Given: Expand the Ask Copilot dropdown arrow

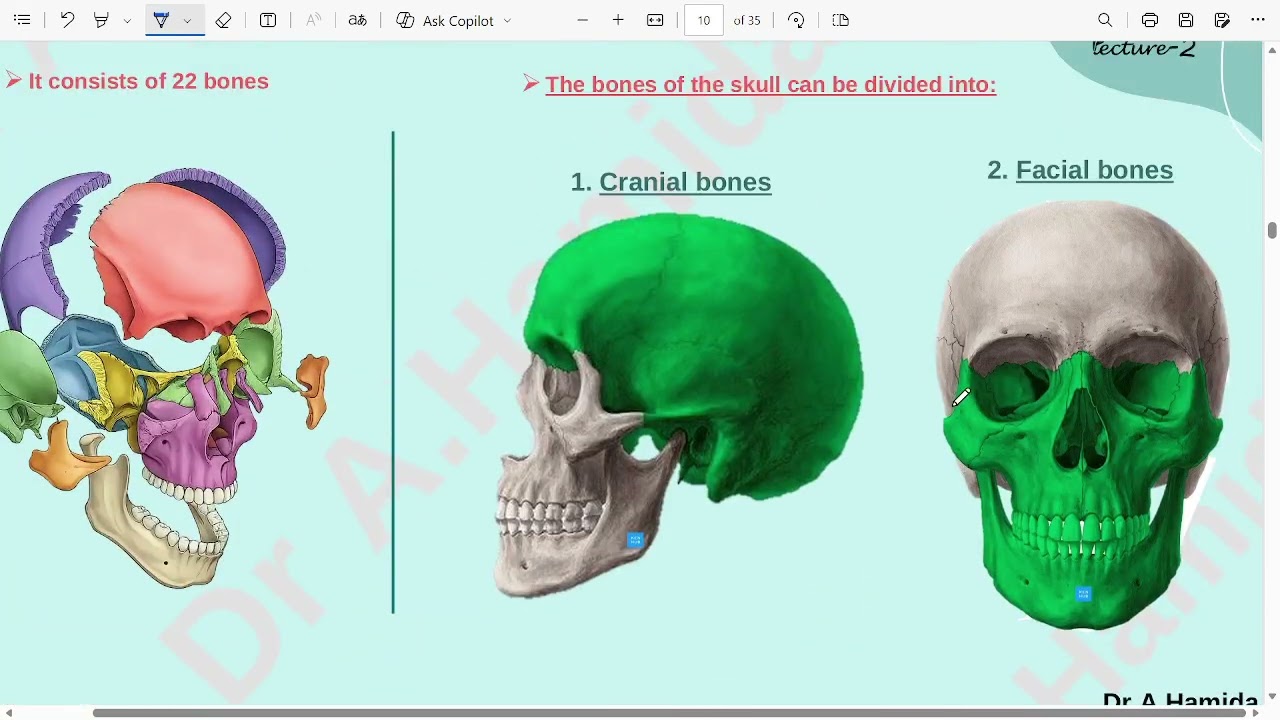Looking at the screenshot, I should tap(507, 21).
